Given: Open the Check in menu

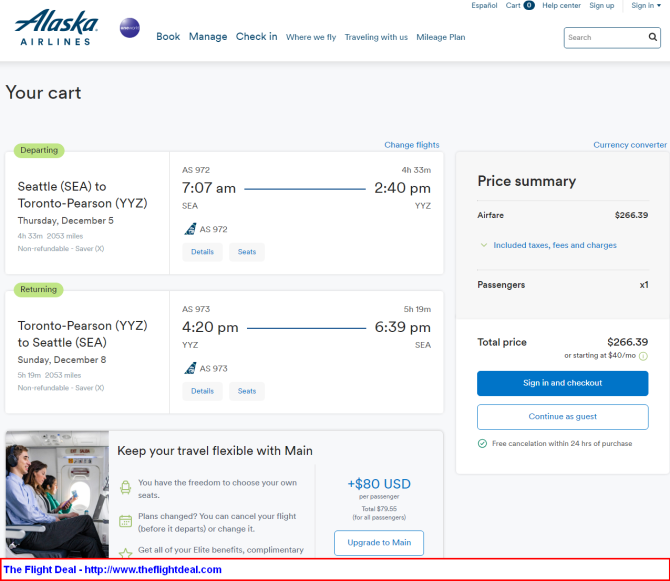Looking at the screenshot, I should click(256, 37).
